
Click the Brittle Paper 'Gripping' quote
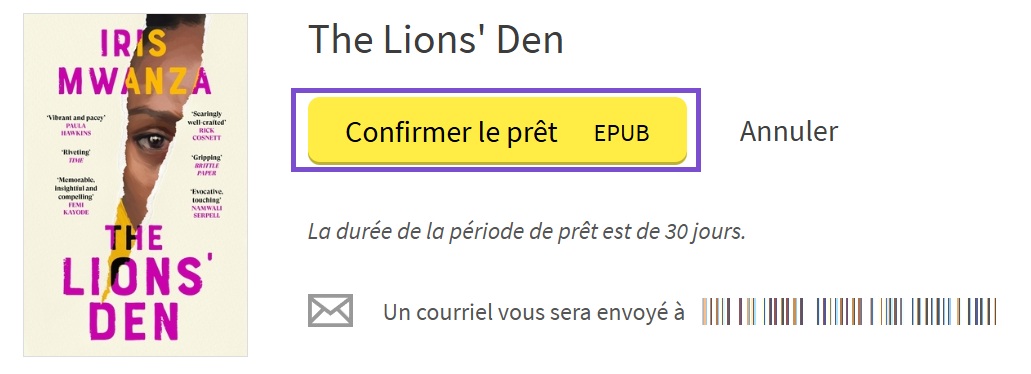point(207,166)
